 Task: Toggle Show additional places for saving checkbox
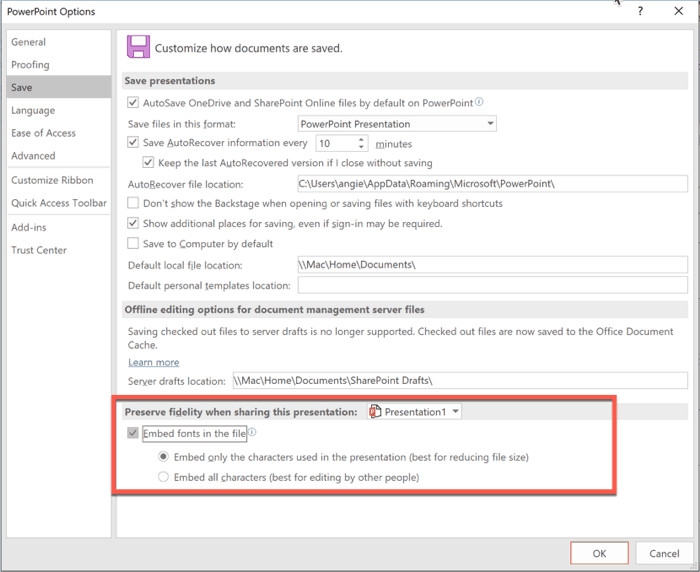[133, 223]
